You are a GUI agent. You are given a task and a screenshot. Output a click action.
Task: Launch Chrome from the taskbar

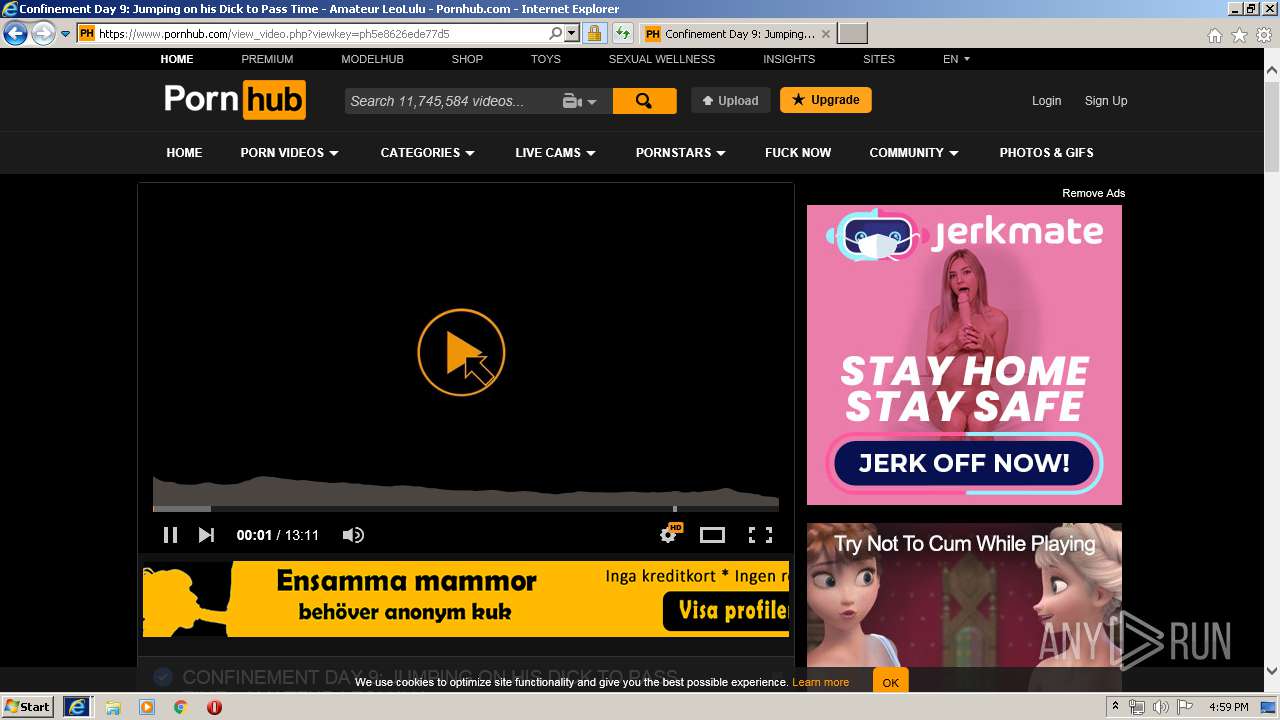[x=180, y=707]
